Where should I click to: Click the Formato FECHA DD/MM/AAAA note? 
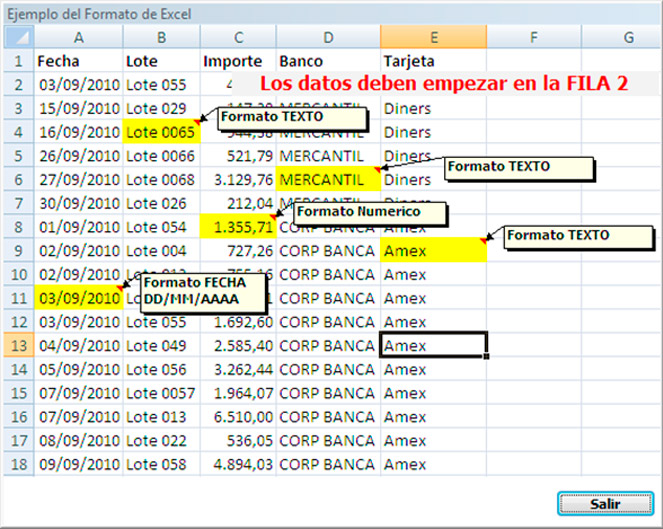(x=204, y=291)
